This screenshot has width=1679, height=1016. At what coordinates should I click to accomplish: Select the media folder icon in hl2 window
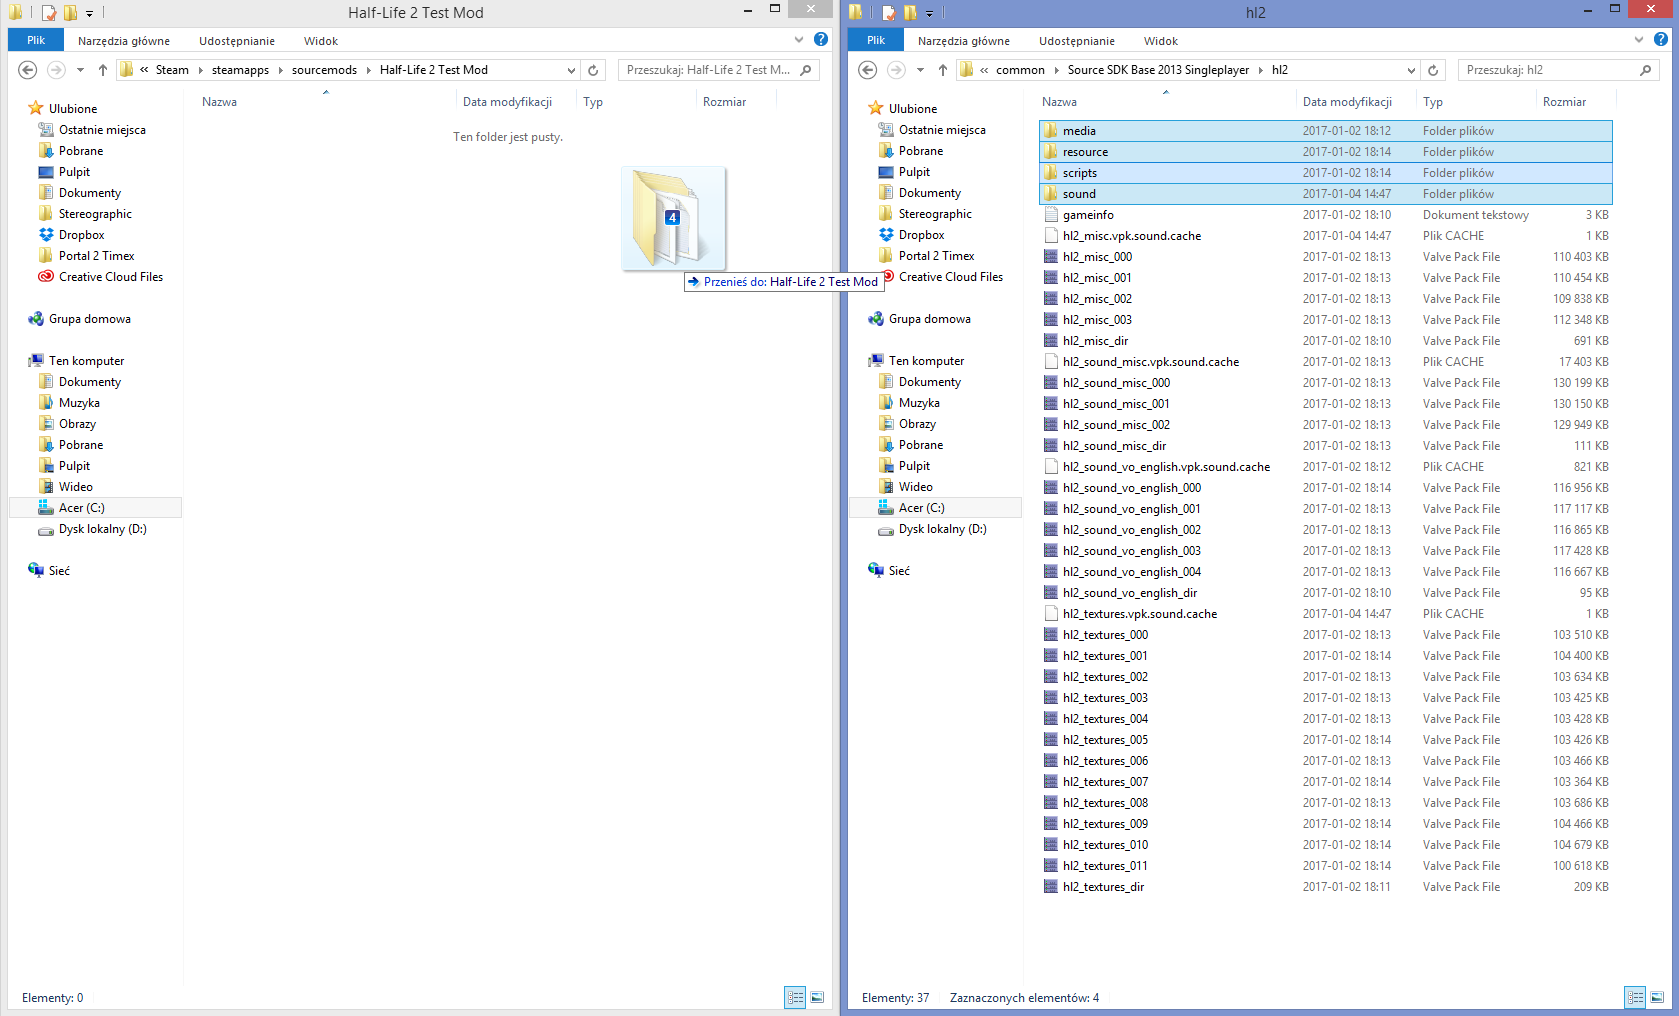pyautogui.click(x=1051, y=131)
